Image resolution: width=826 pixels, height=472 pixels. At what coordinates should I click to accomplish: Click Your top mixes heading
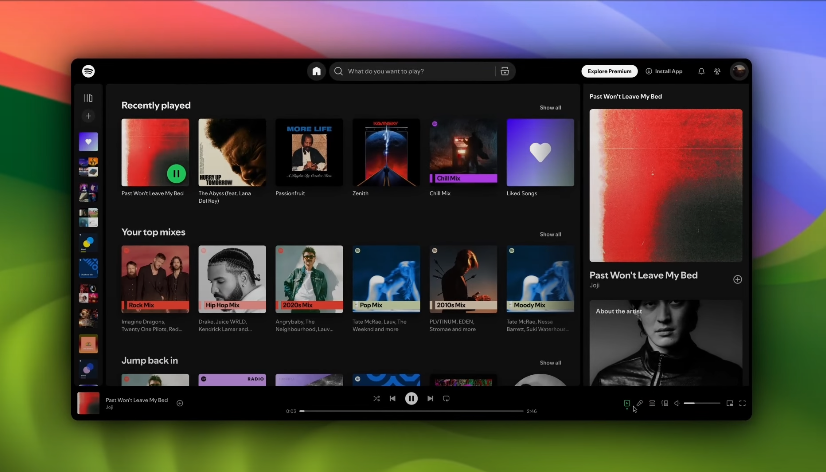point(153,232)
